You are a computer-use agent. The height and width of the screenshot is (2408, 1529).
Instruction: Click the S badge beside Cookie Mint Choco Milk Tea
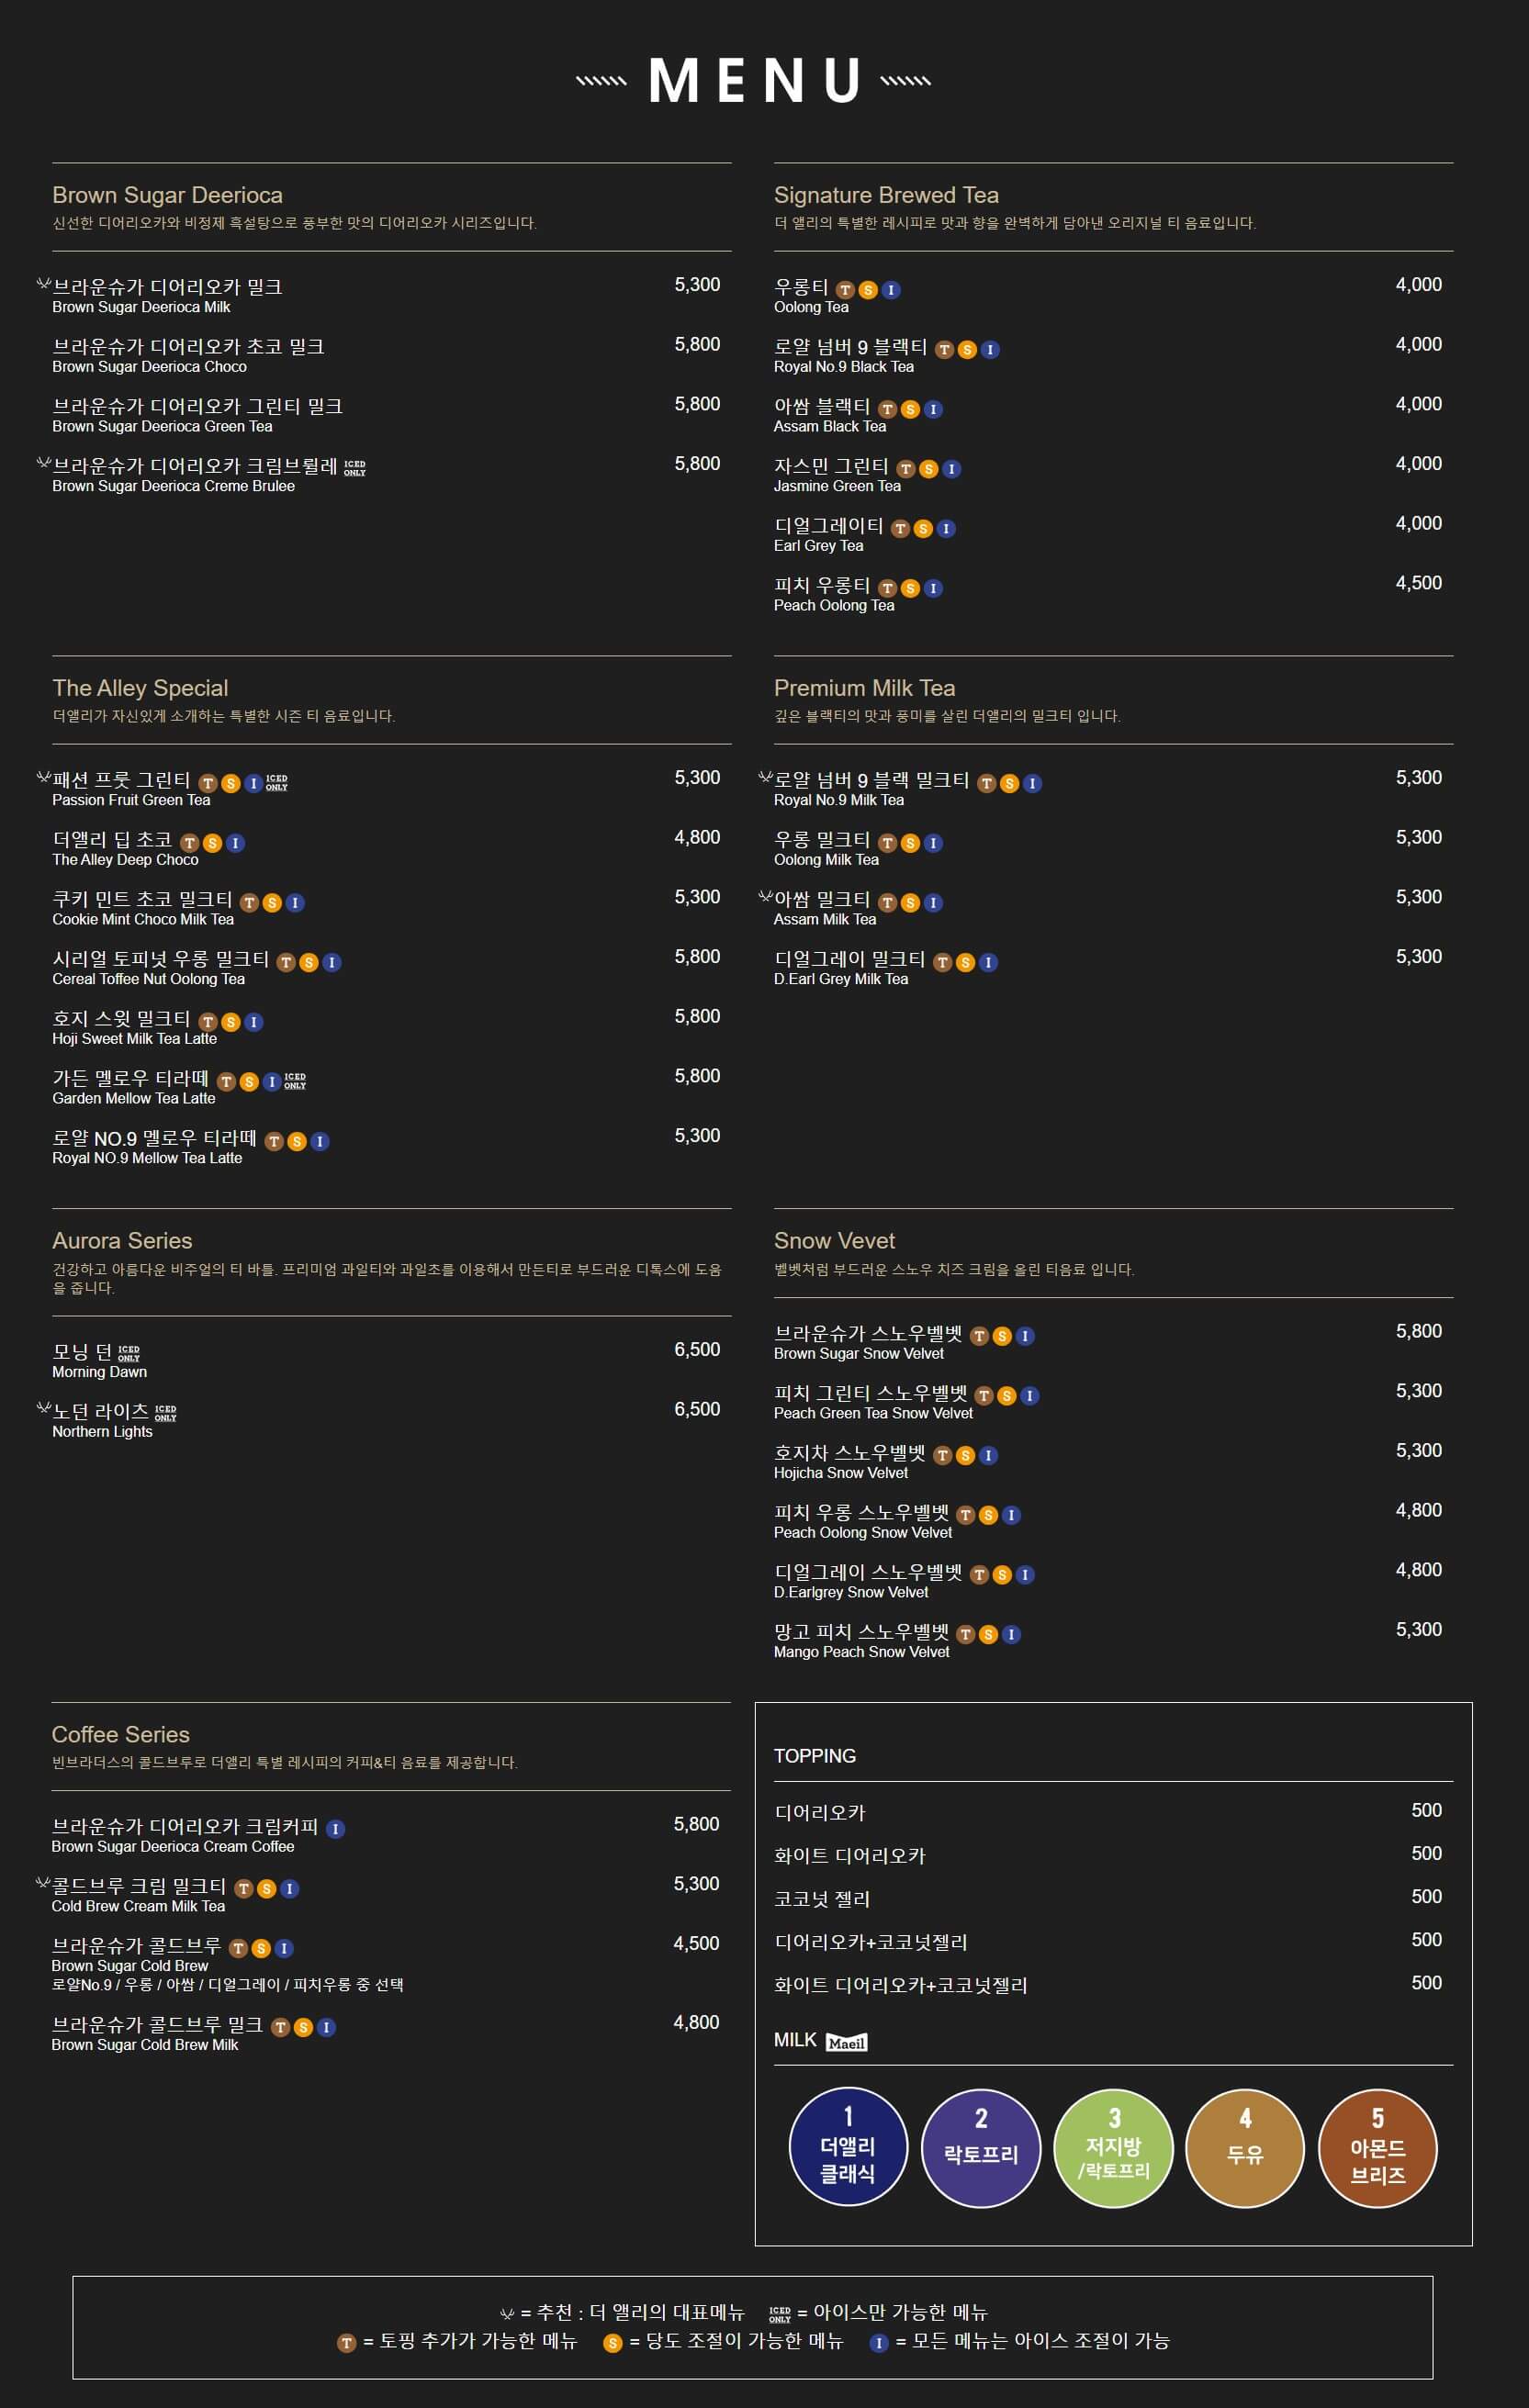(272, 903)
